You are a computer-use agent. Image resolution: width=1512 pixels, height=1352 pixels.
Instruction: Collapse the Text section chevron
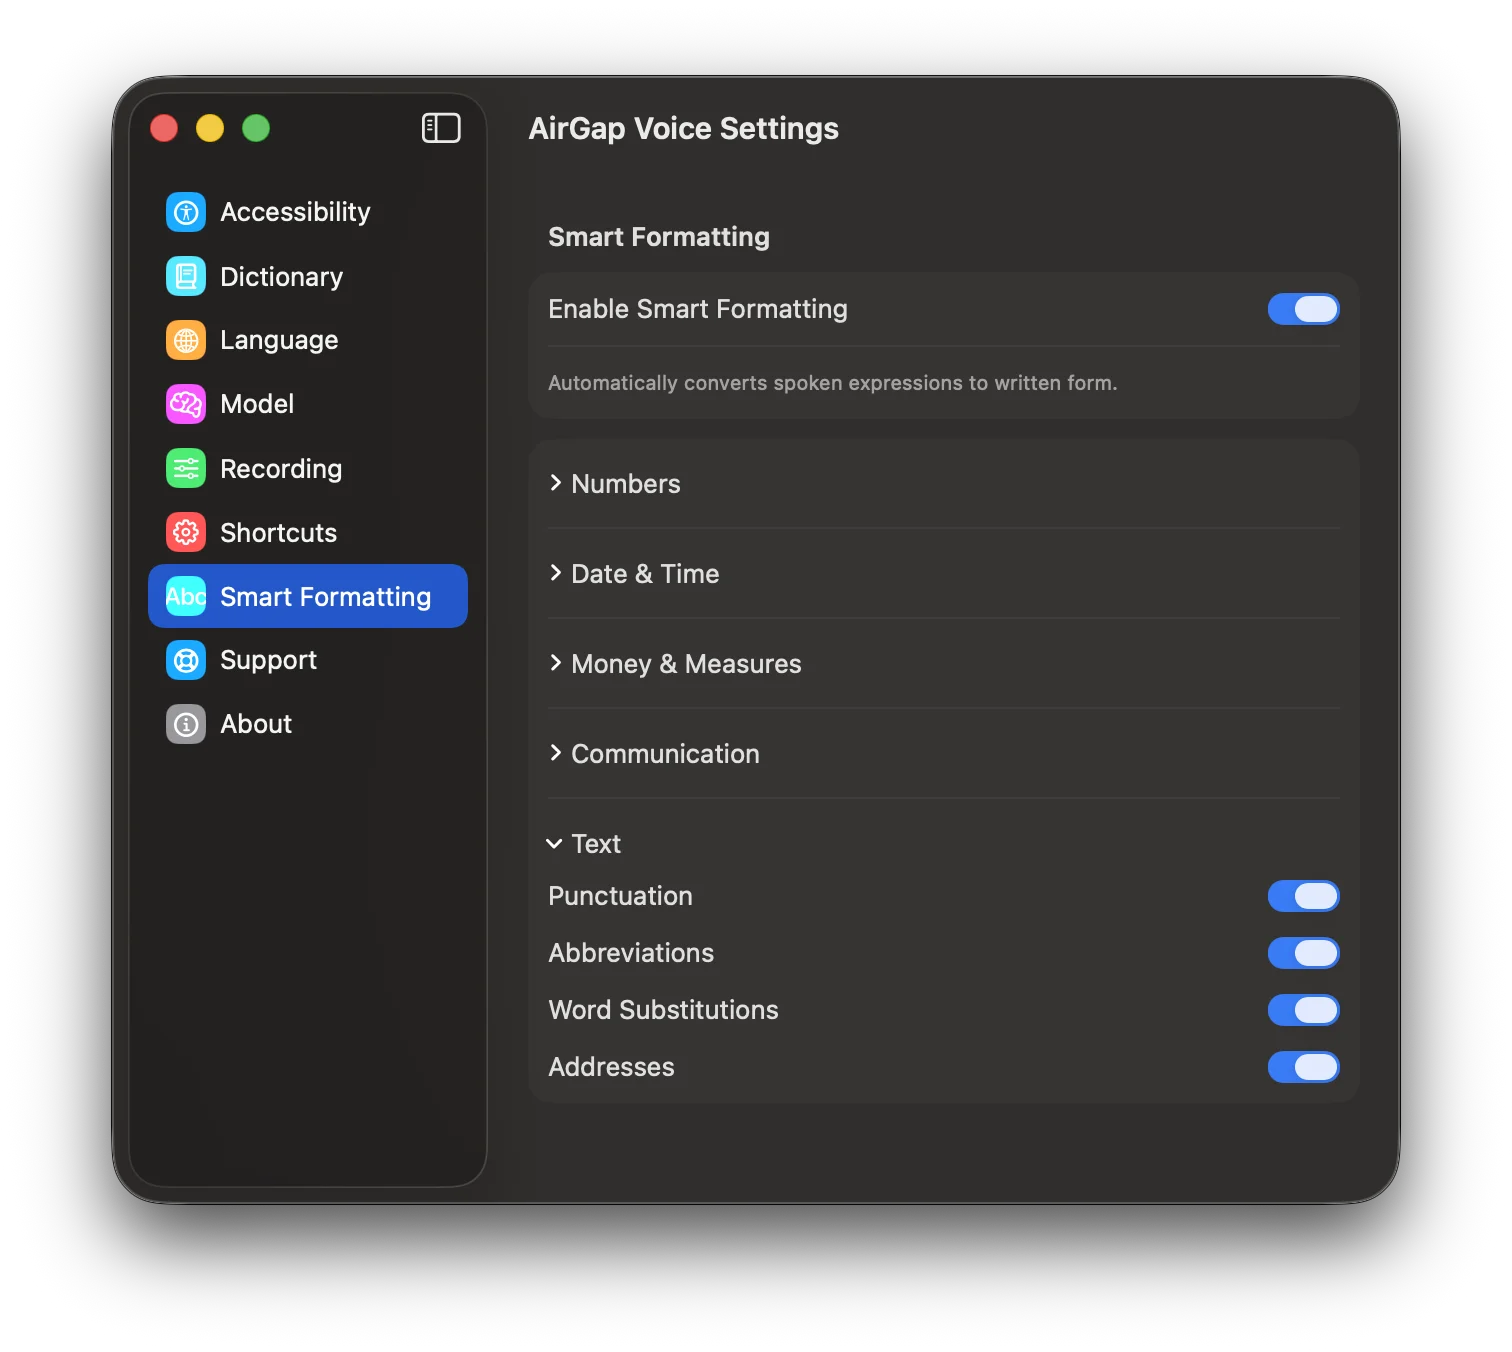click(x=554, y=844)
